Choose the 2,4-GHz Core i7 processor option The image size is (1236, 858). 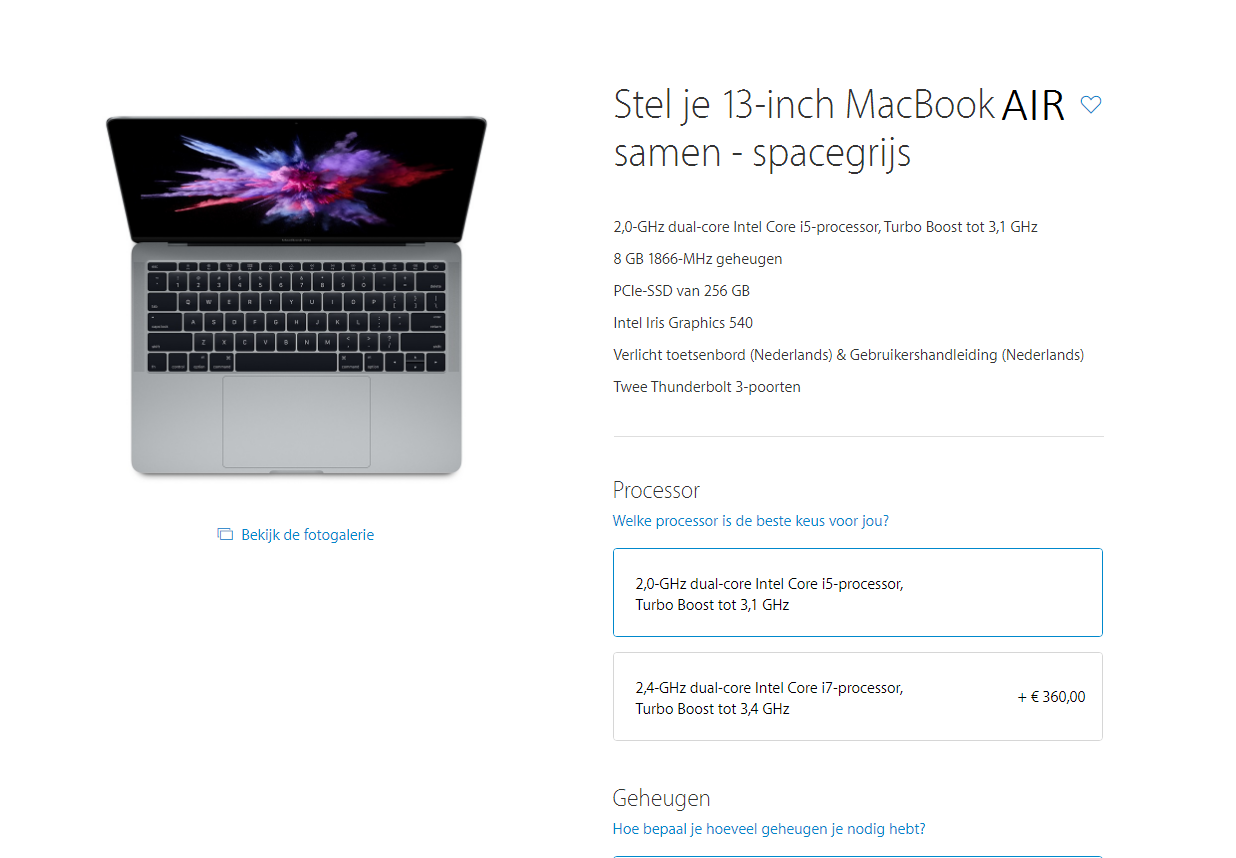[x=858, y=697]
